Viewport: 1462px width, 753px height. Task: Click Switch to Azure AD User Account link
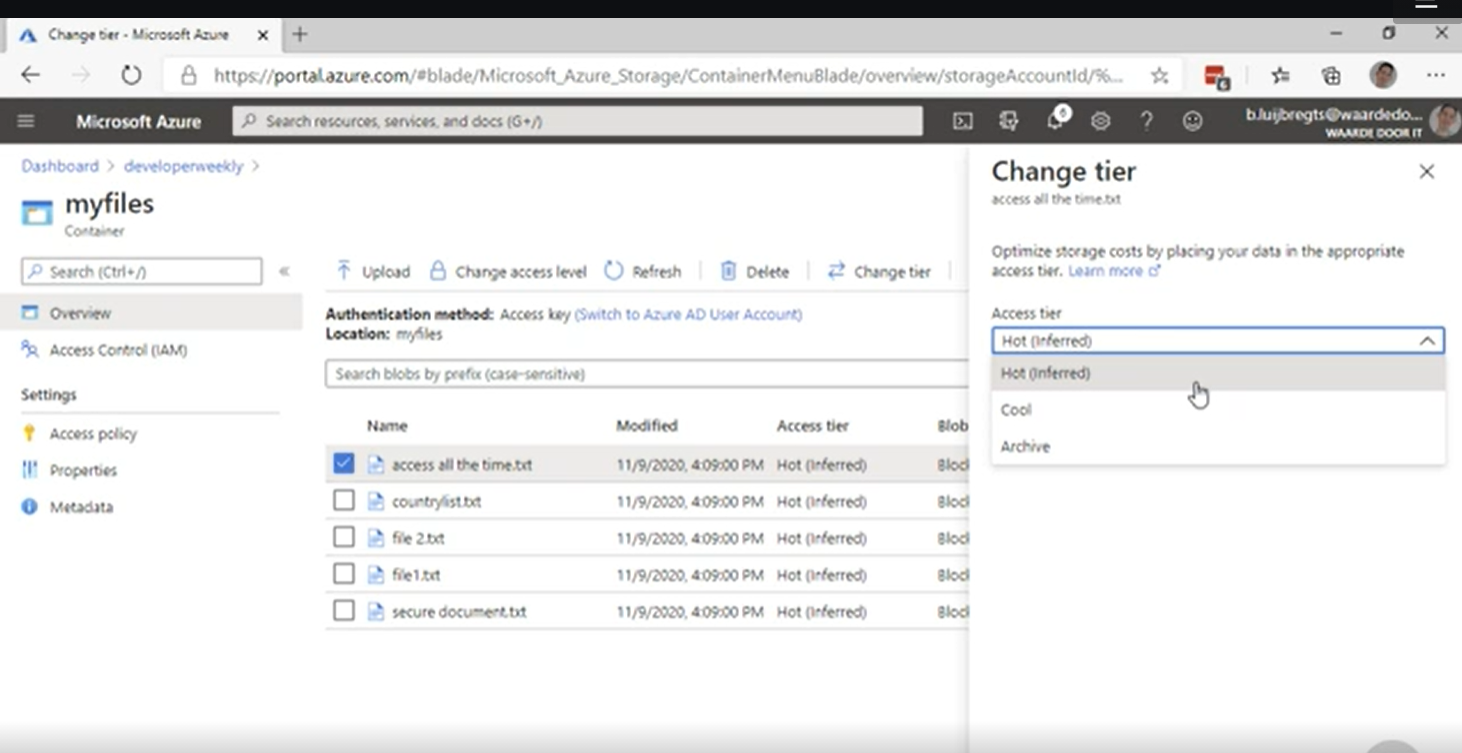tap(688, 314)
